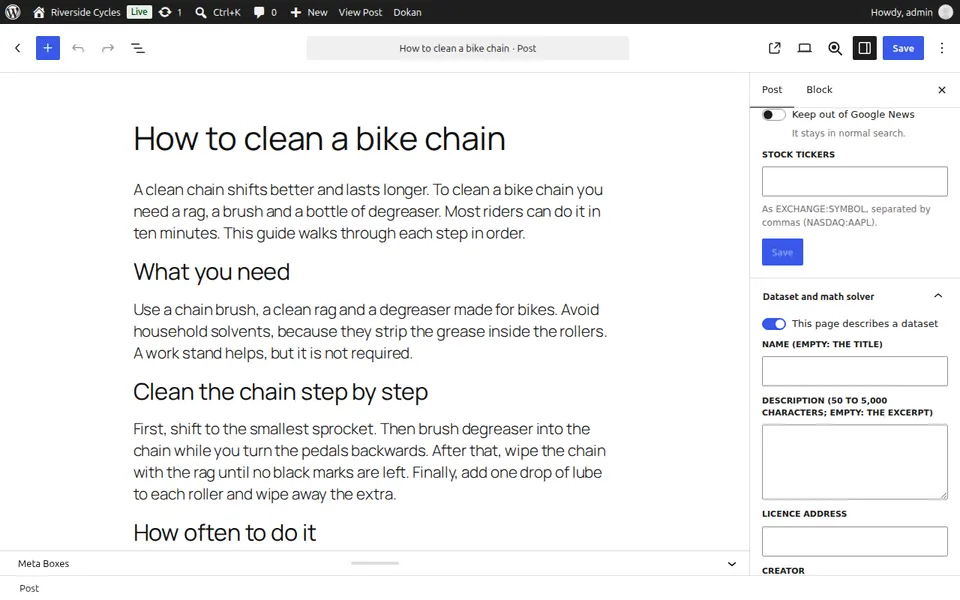Open post in new tab icon
This screenshot has height=600, width=960.
[x=774, y=48]
